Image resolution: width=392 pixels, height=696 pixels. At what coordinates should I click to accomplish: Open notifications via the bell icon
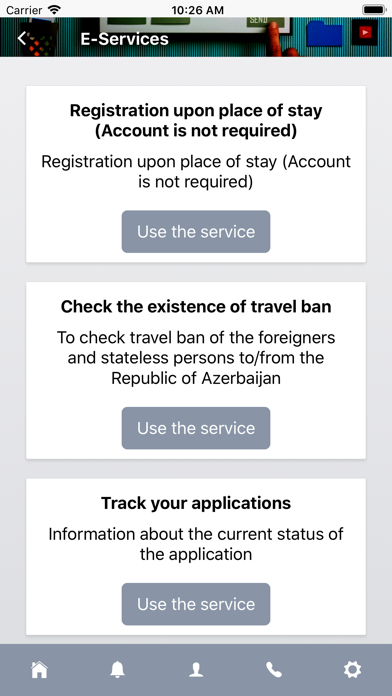(118, 669)
